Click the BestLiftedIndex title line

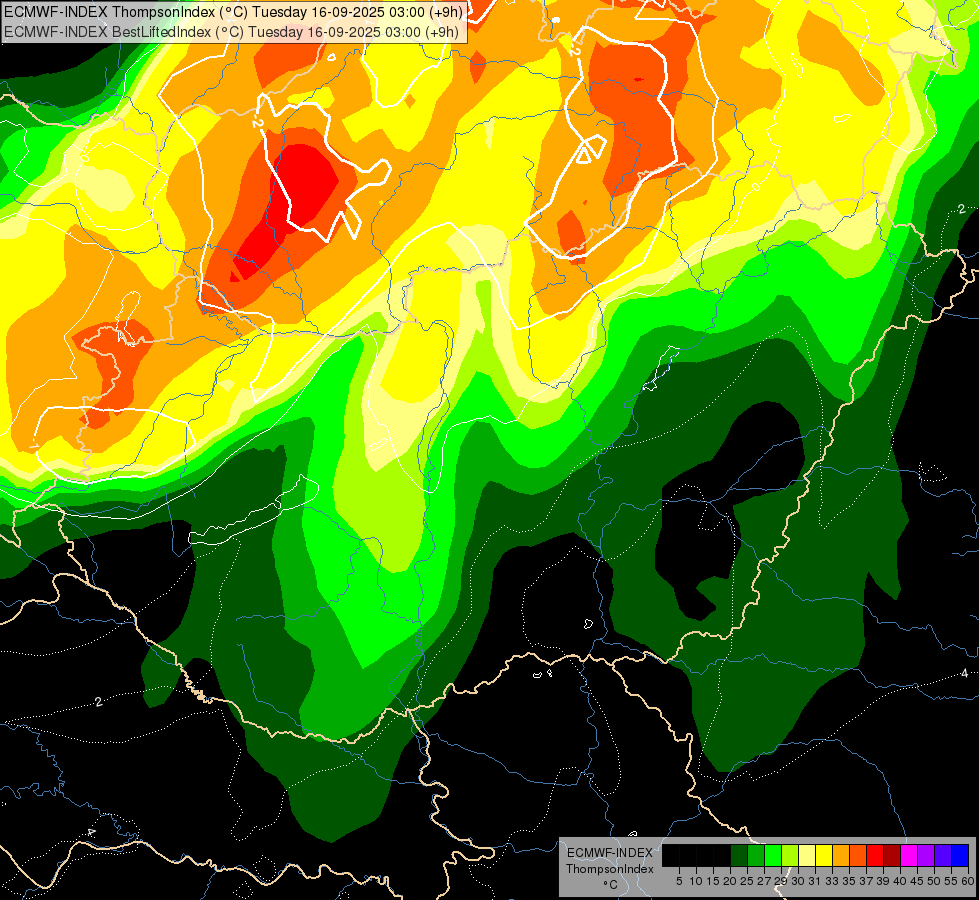[x=232, y=32]
